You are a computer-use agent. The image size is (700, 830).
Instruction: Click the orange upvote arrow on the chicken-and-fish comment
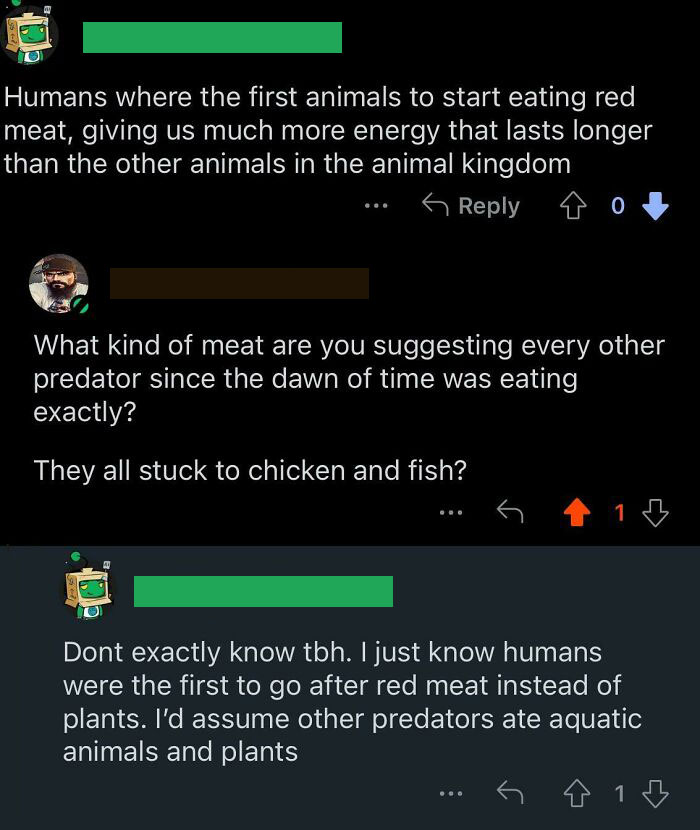point(577,512)
